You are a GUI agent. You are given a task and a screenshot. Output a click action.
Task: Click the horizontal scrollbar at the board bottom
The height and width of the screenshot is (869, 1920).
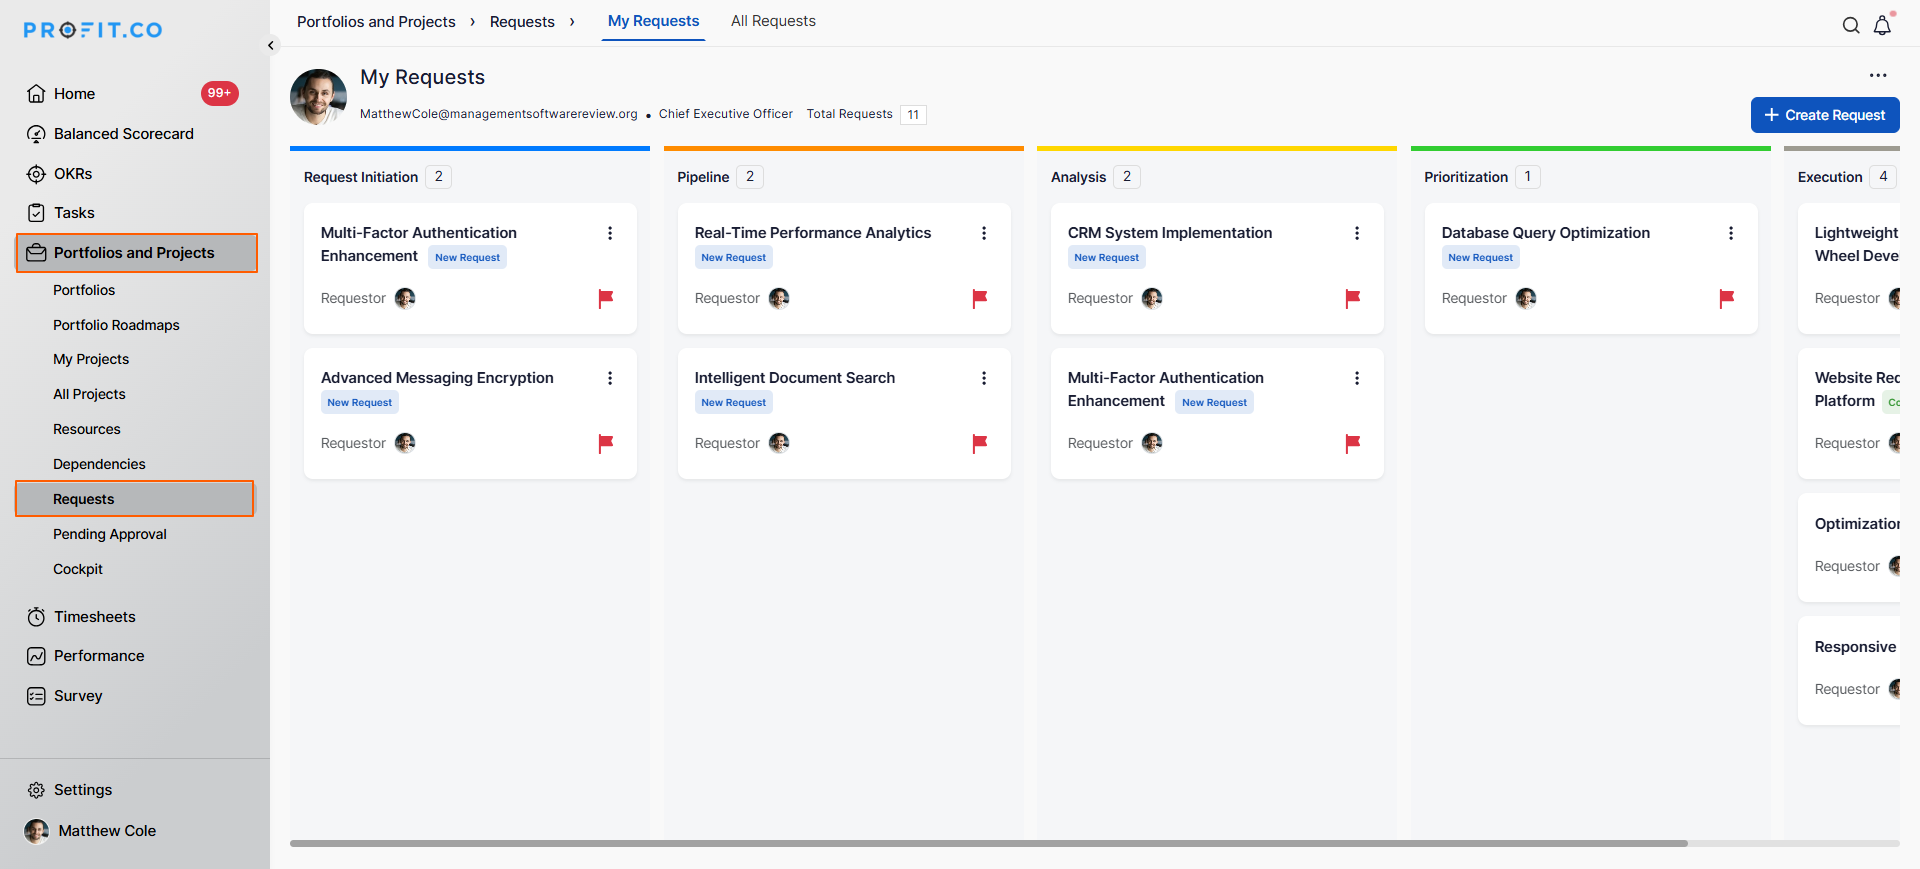989,843
